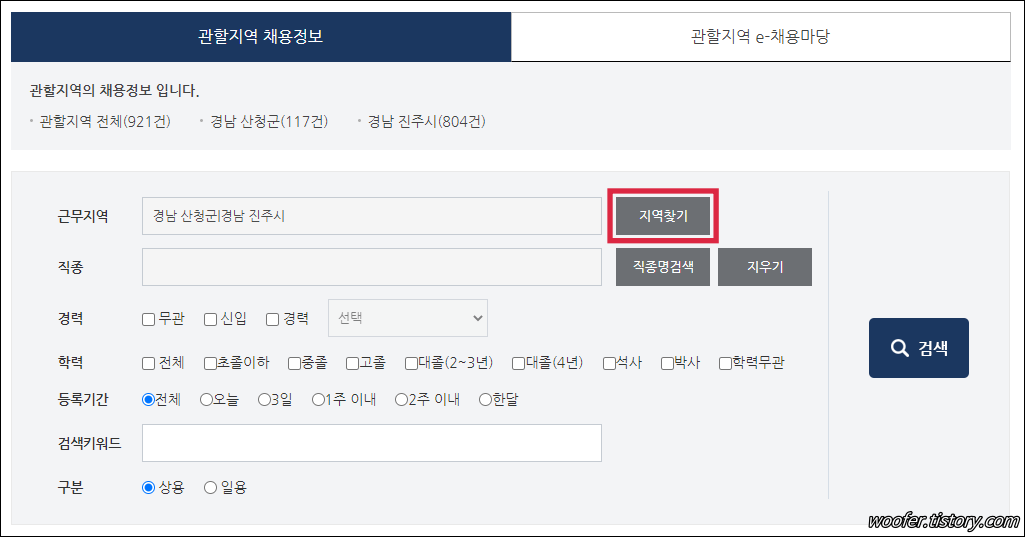Select the 한달 radio button
This screenshot has height=537, width=1025.
tap(485, 400)
